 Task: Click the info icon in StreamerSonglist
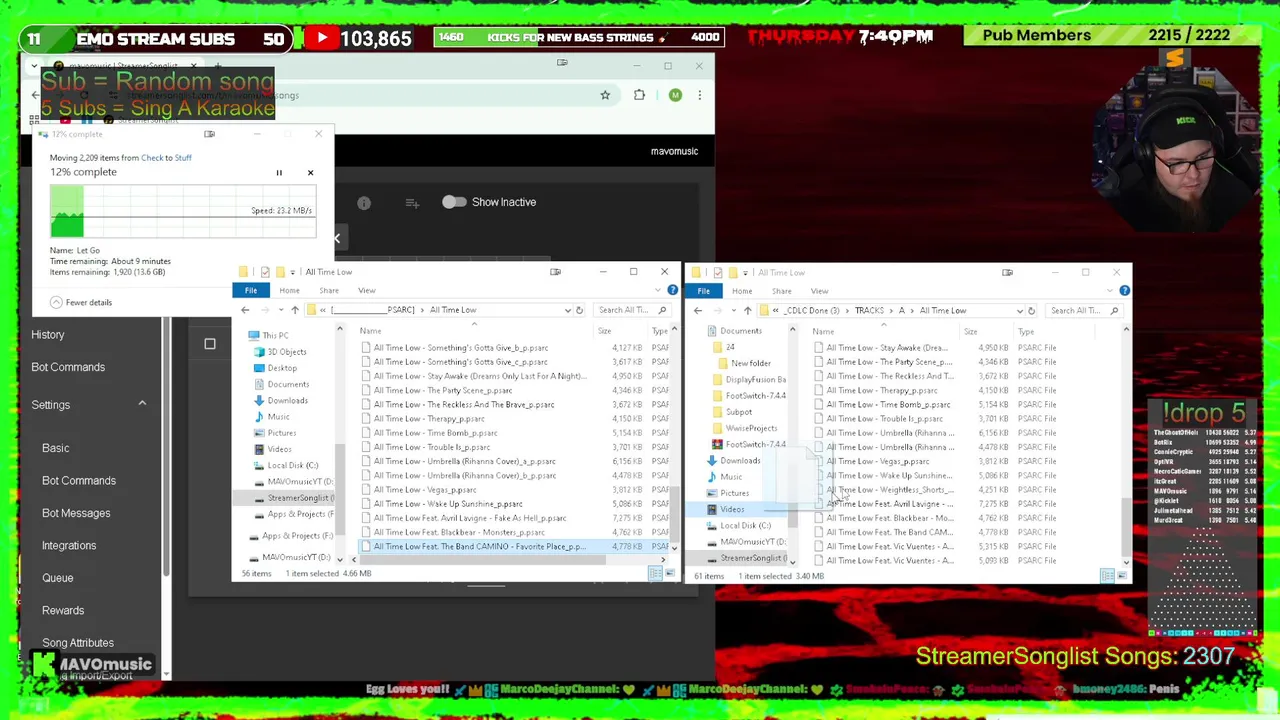364,203
